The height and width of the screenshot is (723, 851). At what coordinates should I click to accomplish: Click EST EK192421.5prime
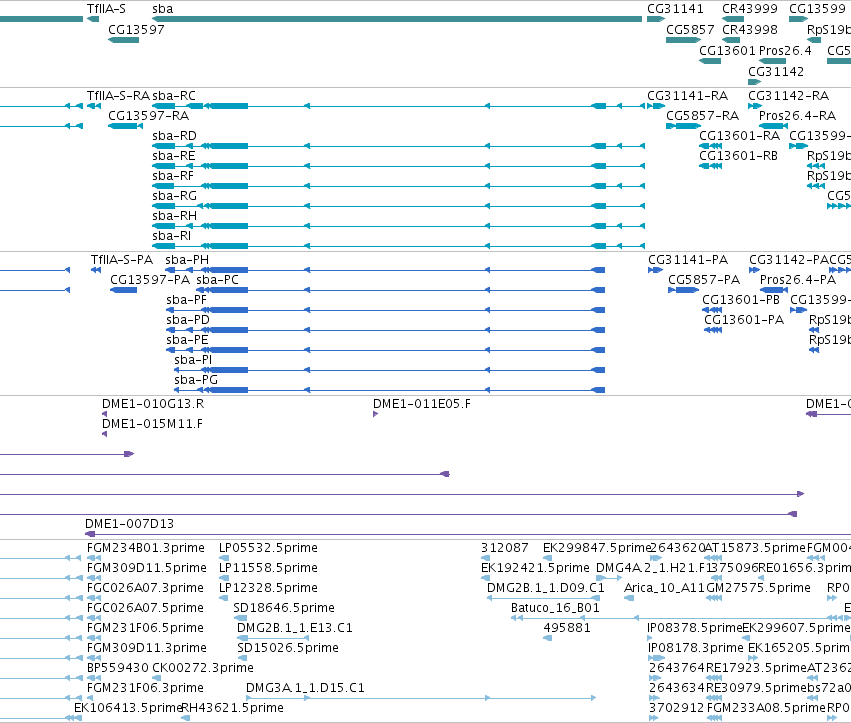535,568
